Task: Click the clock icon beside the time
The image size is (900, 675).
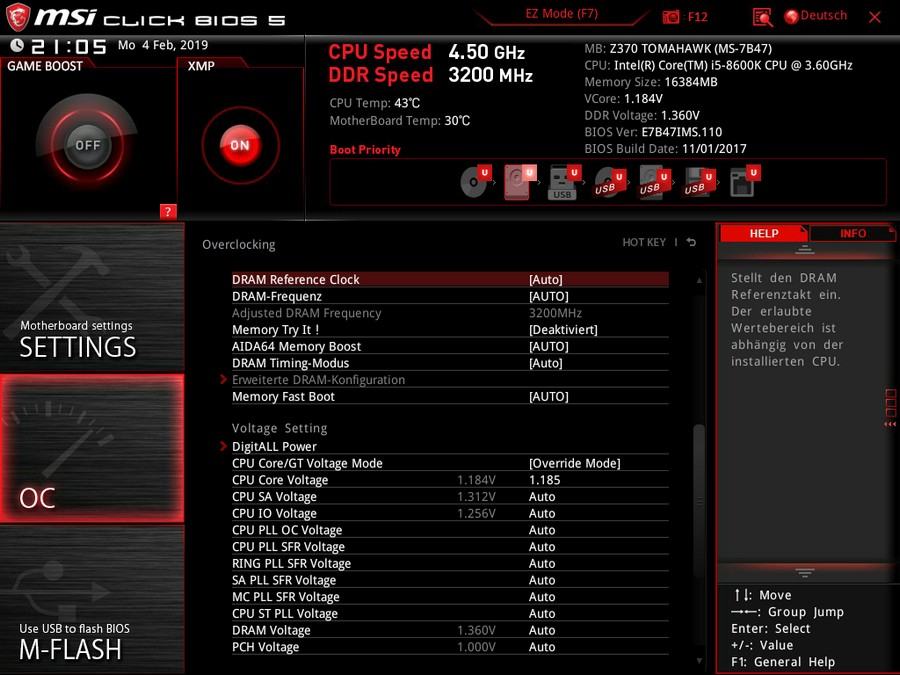Action: (17, 45)
